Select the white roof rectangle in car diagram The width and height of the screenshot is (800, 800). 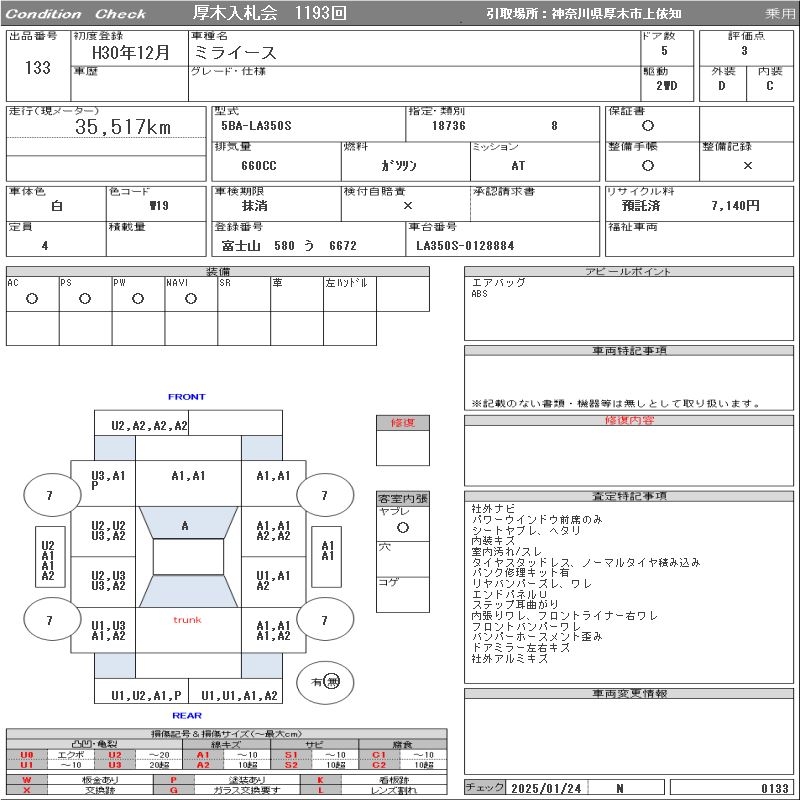[x=187, y=557]
